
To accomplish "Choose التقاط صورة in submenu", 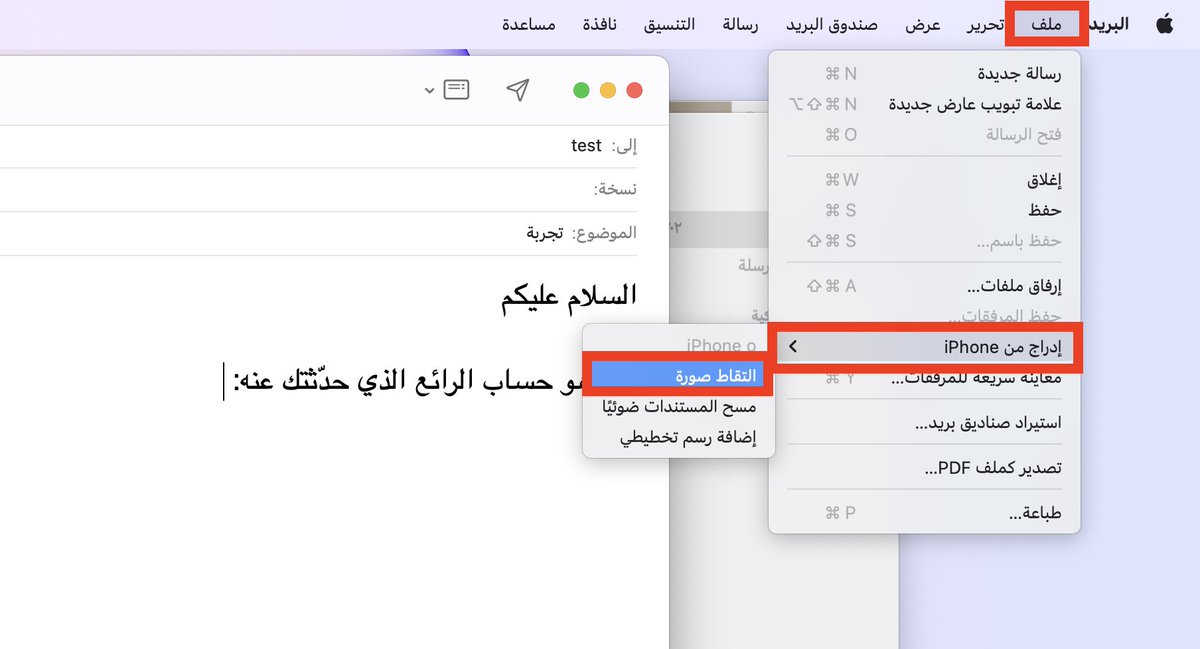I will [678, 375].
